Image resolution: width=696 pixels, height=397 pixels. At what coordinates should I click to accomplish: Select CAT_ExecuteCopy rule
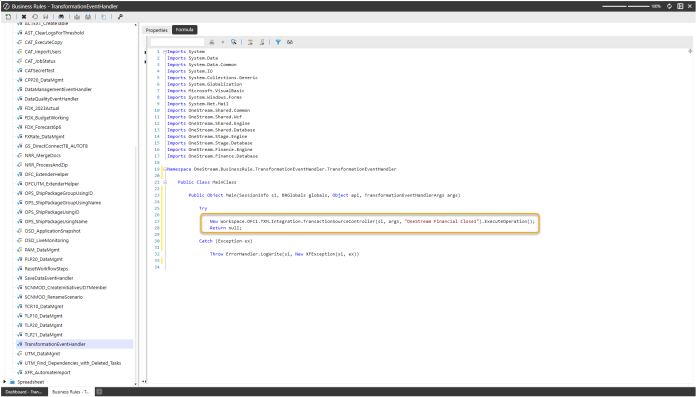[44, 42]
